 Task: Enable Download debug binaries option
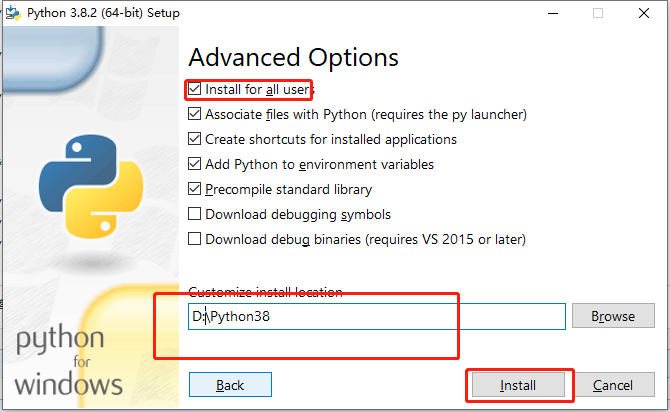tap(194, 238)
